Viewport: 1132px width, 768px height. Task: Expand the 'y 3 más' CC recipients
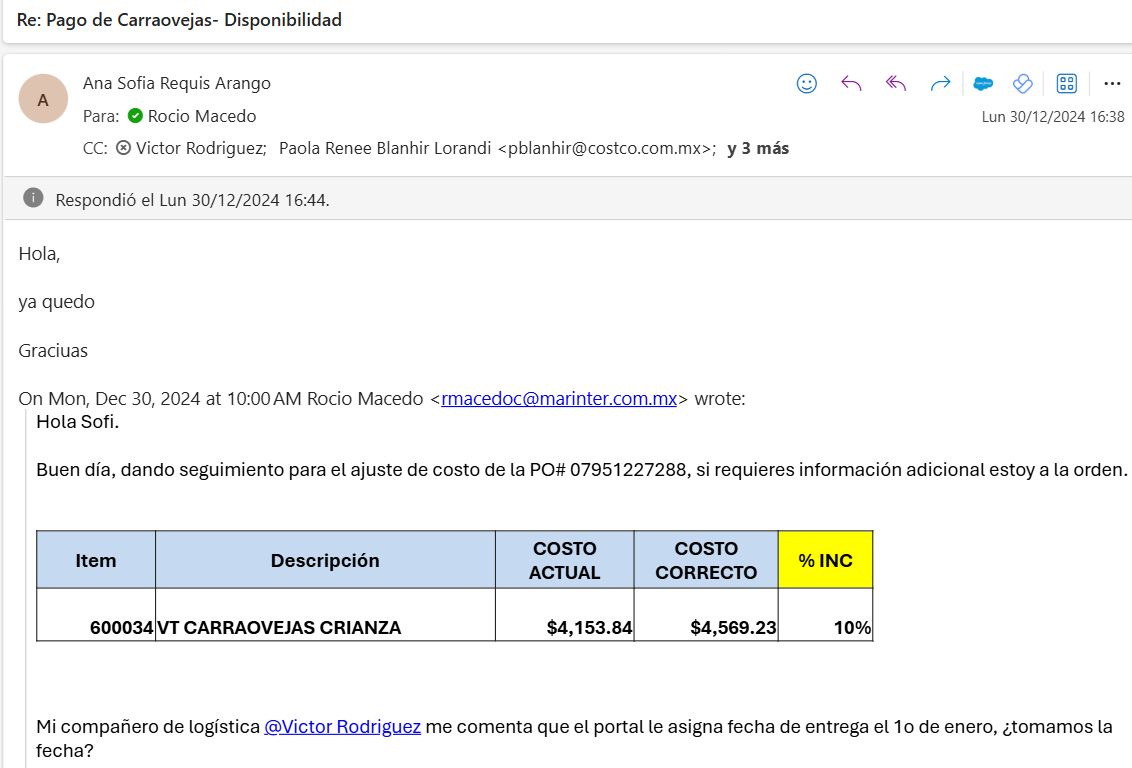click(x=758, y=148)
